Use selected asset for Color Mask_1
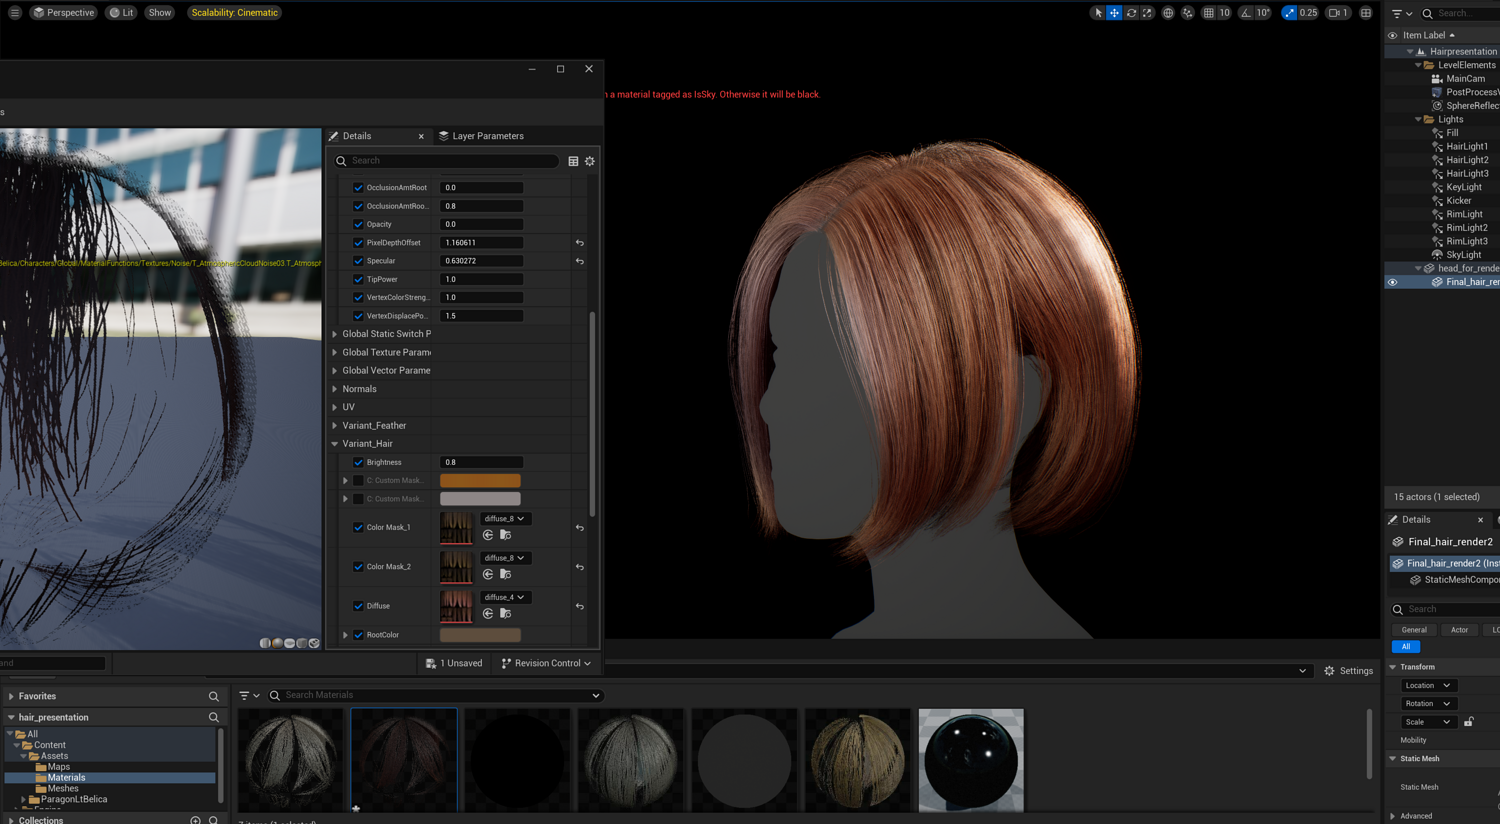The image size is (1500, 824). tap(488, 535)
